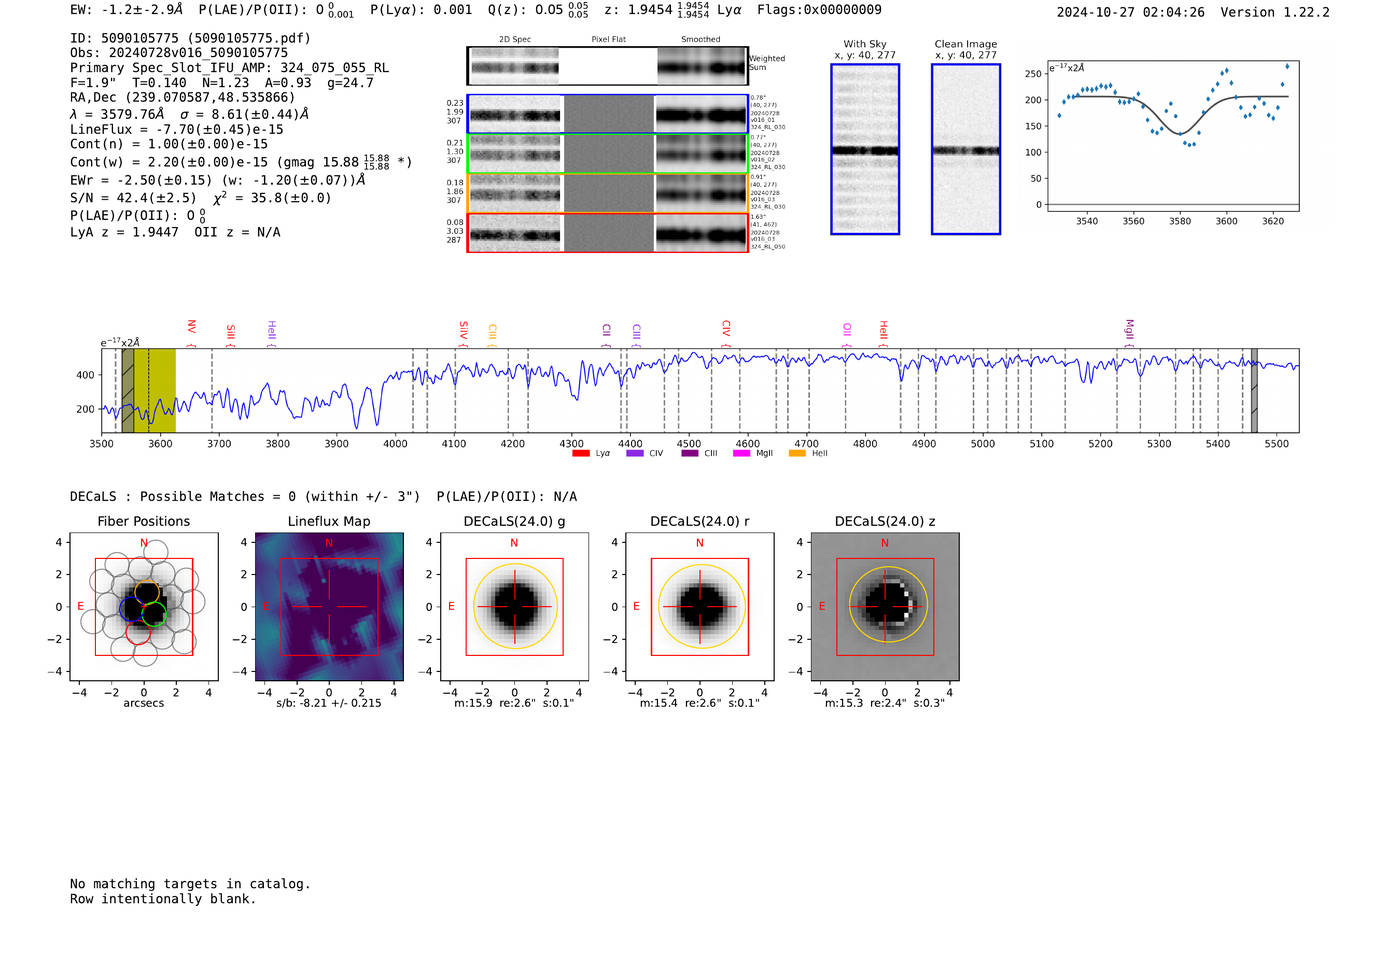Select the red-framed fiber spectrum row
The height and width of the screenshot is (953, 1400).
pyautogui.click(x=607, y=232)
